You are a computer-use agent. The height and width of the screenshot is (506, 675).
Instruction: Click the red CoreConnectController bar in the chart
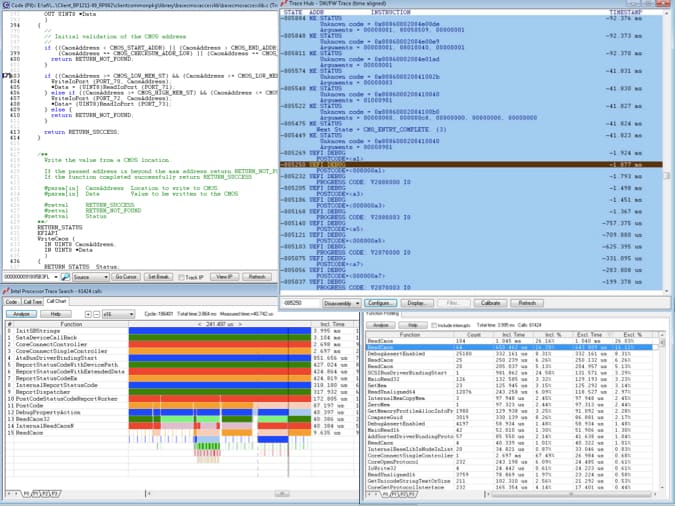pos(220,345)
